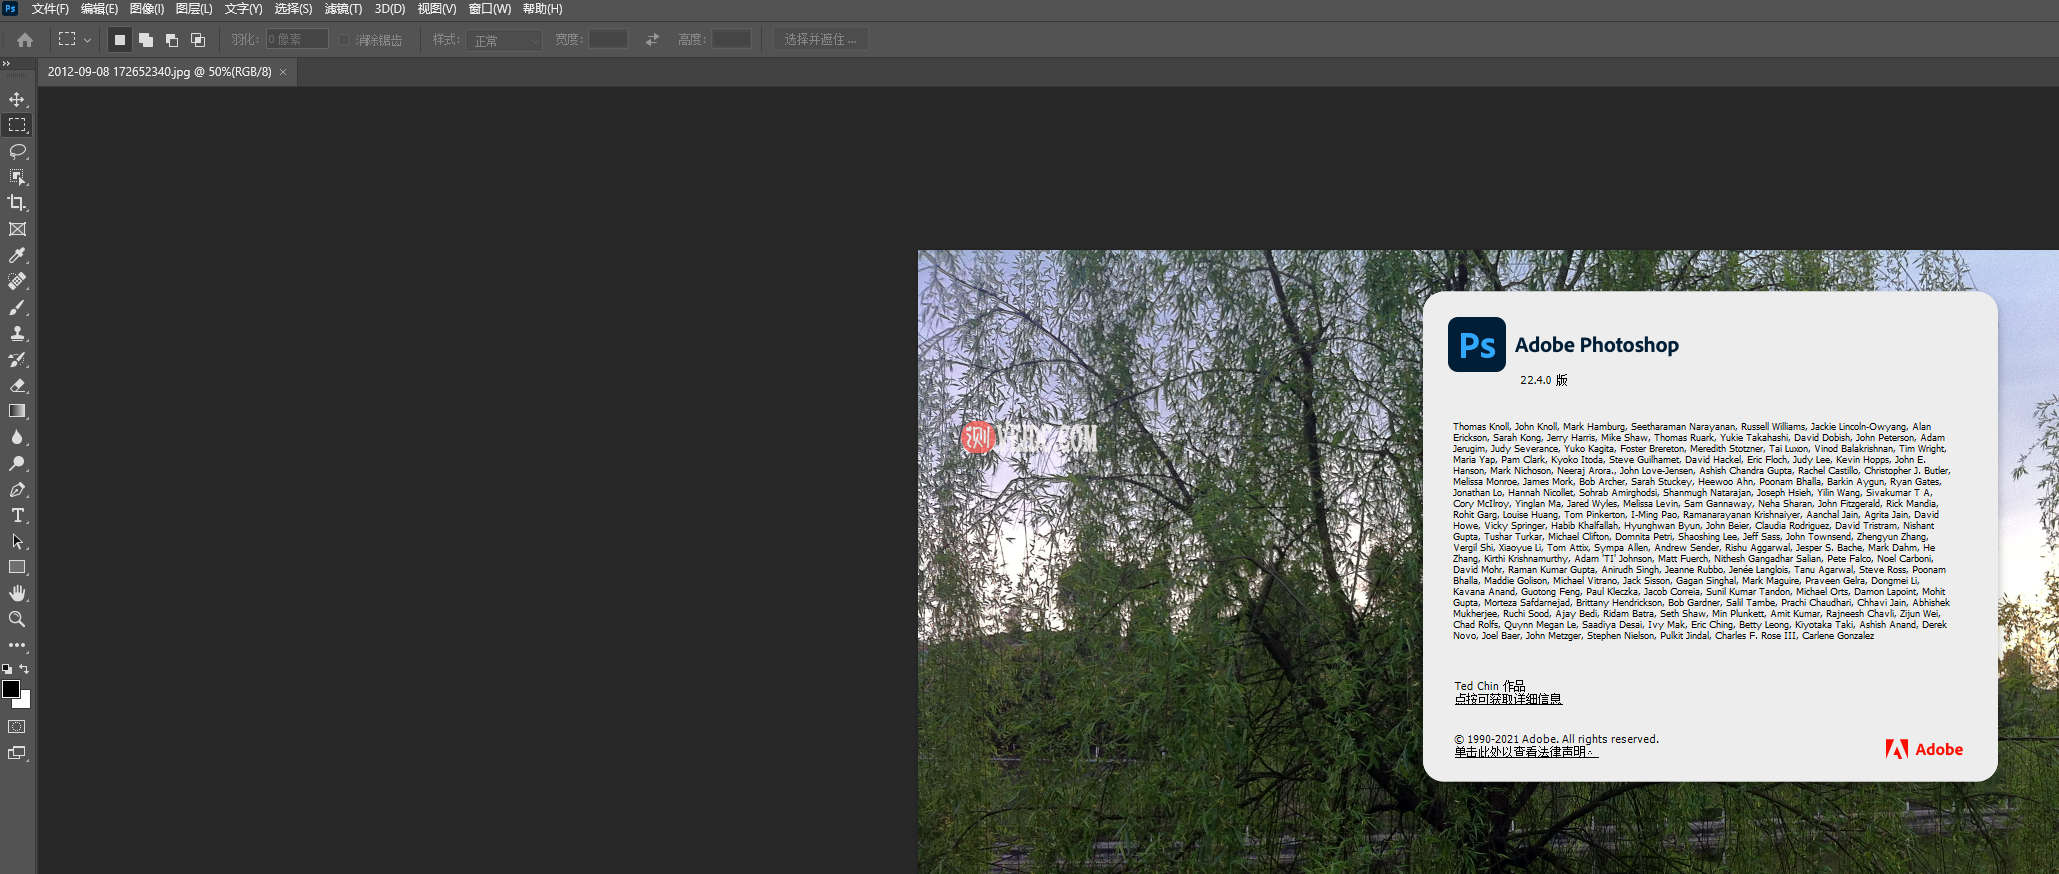
Task: Swap width and height values
Action: pyautogui.click(x=653, y=39)
